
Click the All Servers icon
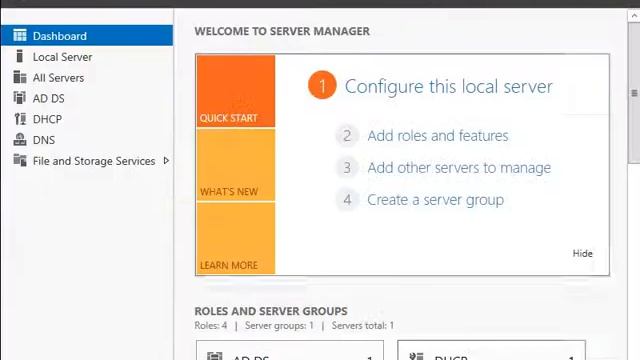coord(20,77)
